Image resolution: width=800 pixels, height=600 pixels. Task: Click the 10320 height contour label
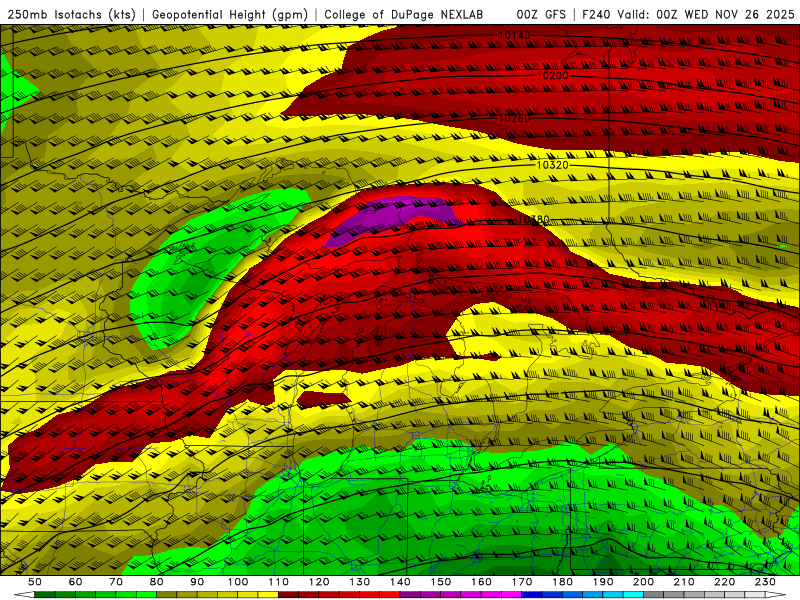click(553, 165)
